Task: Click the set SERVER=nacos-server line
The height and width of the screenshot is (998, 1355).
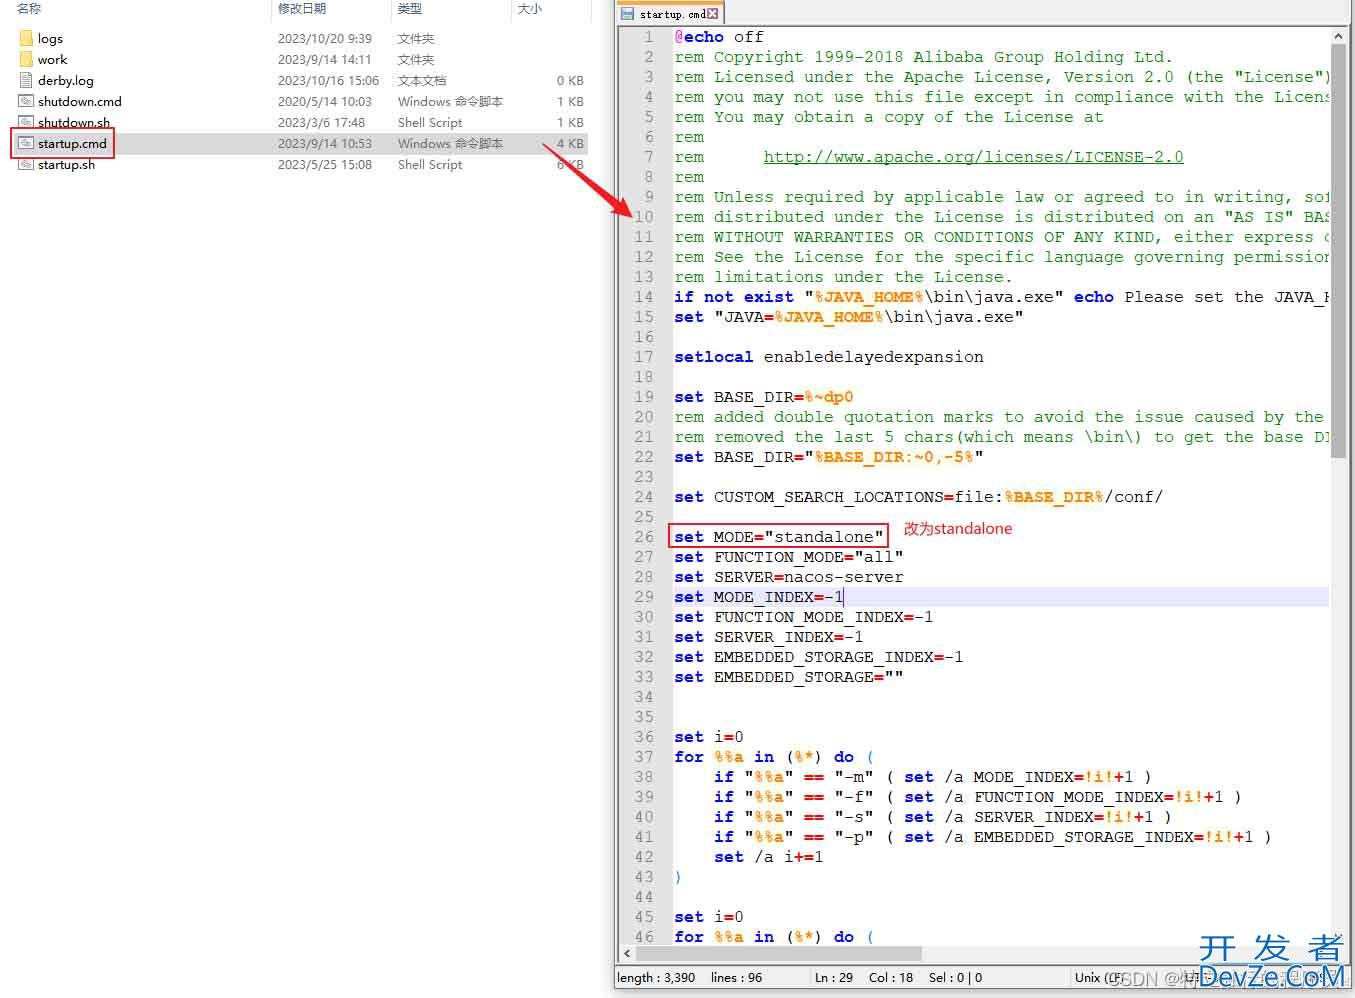Action: 788,577
